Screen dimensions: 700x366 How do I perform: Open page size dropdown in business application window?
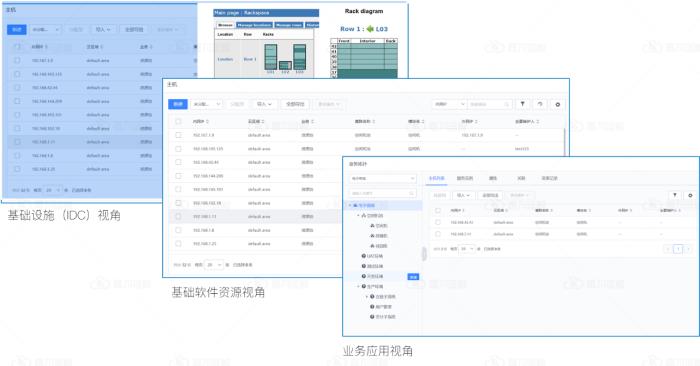tap(467, 249)
